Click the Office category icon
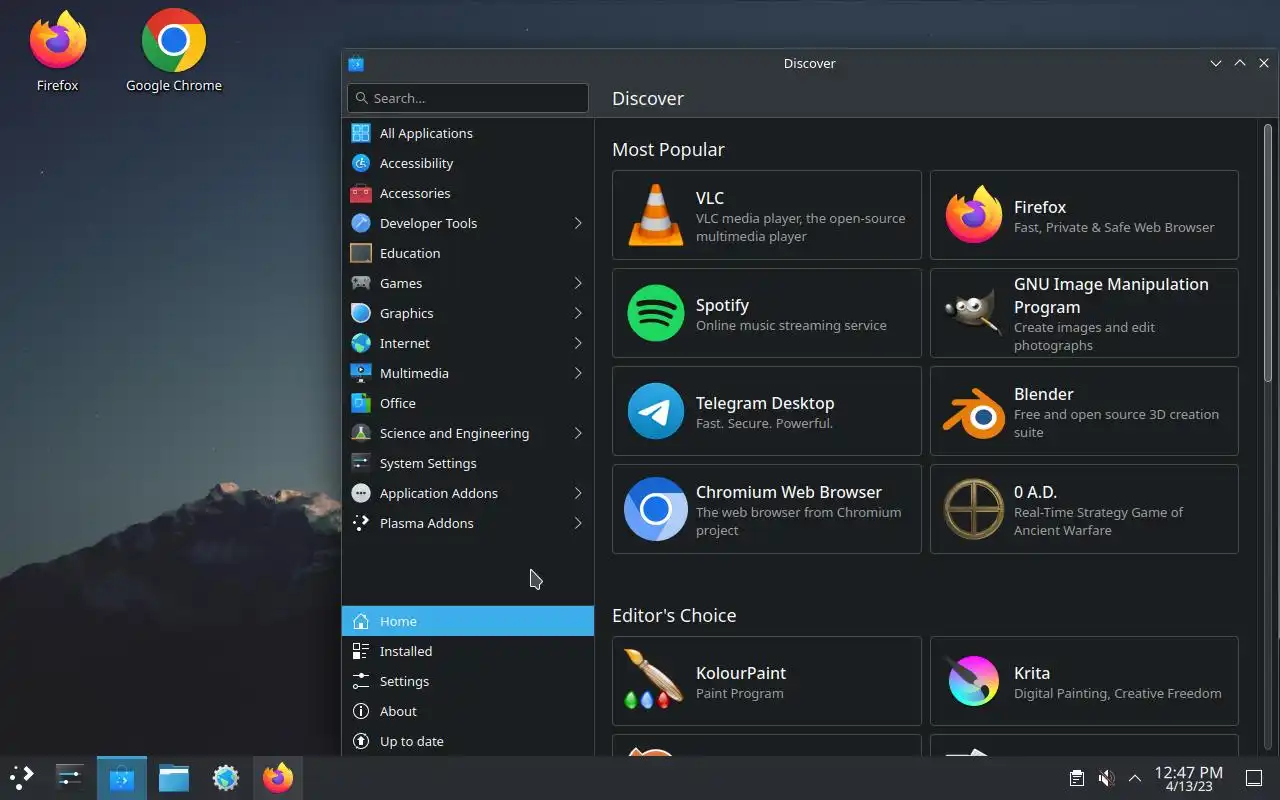Screen dimensions: 1280x800 coord(361,403)
